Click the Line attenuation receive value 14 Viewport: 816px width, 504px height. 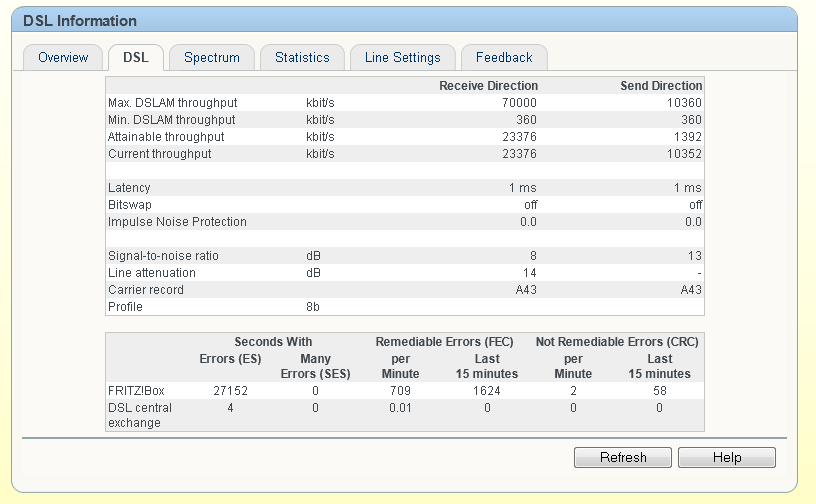(529, 273)
